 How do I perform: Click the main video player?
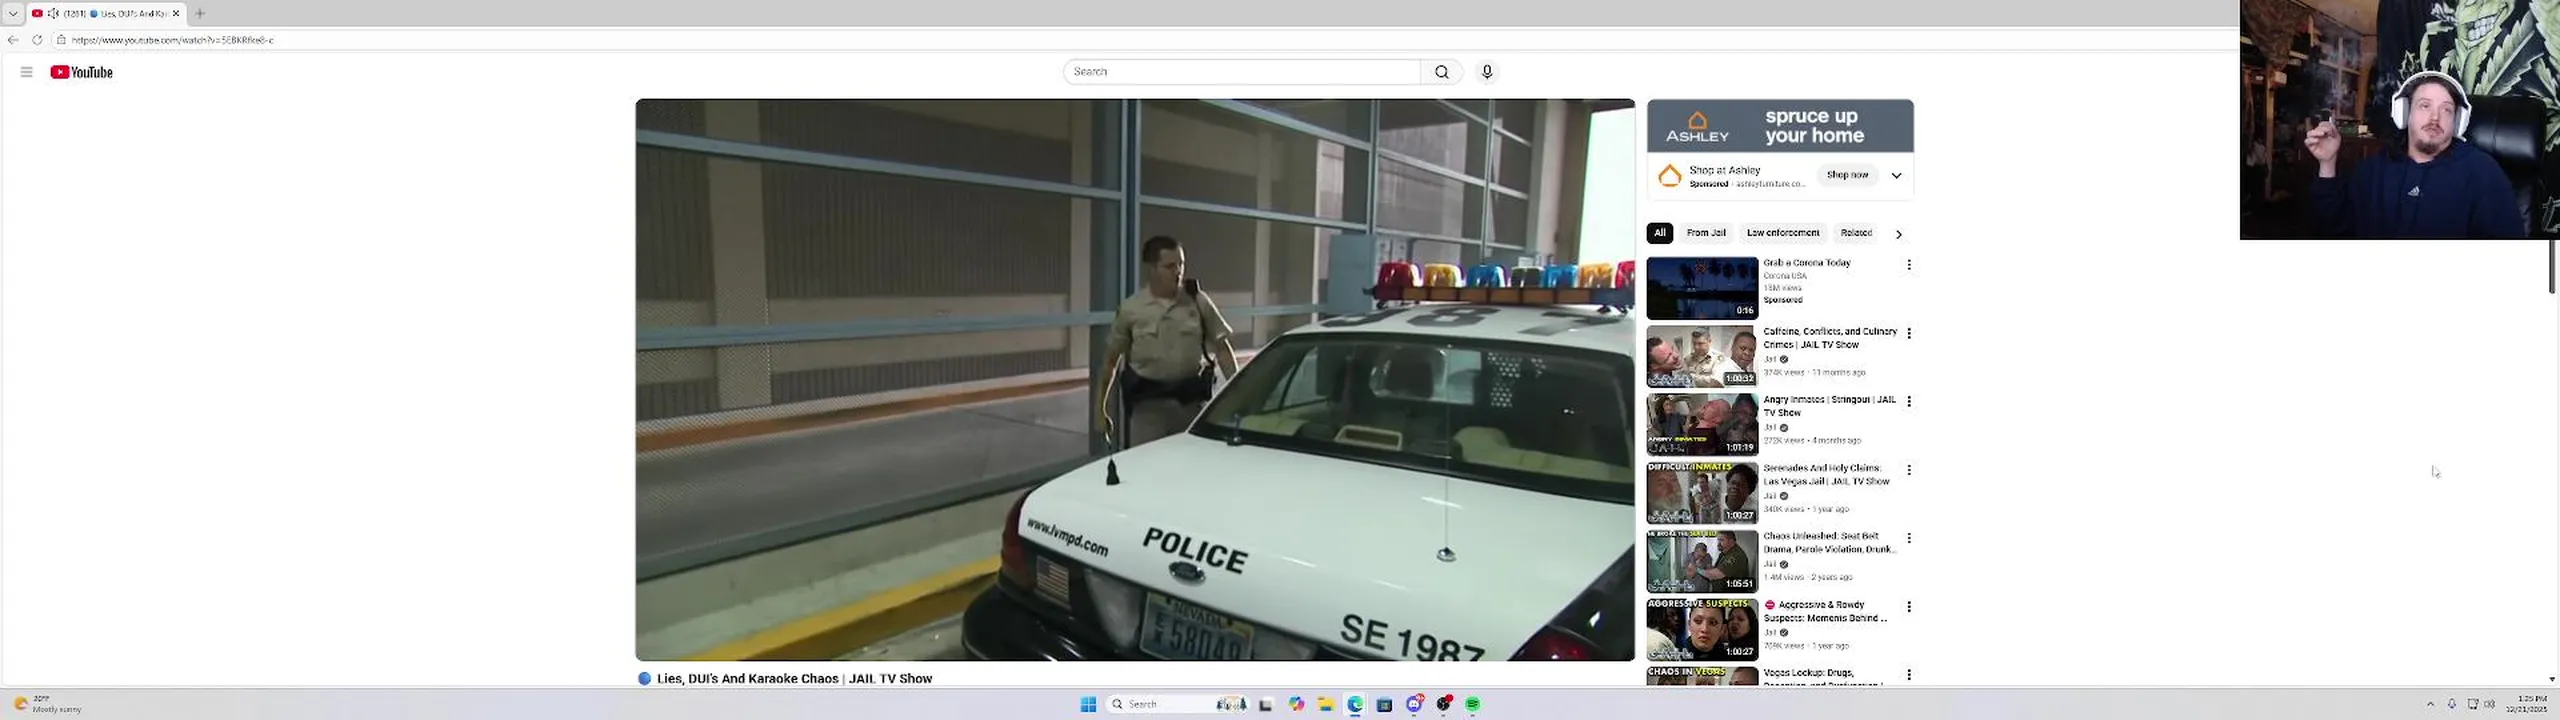click(x=1135, y=379)
